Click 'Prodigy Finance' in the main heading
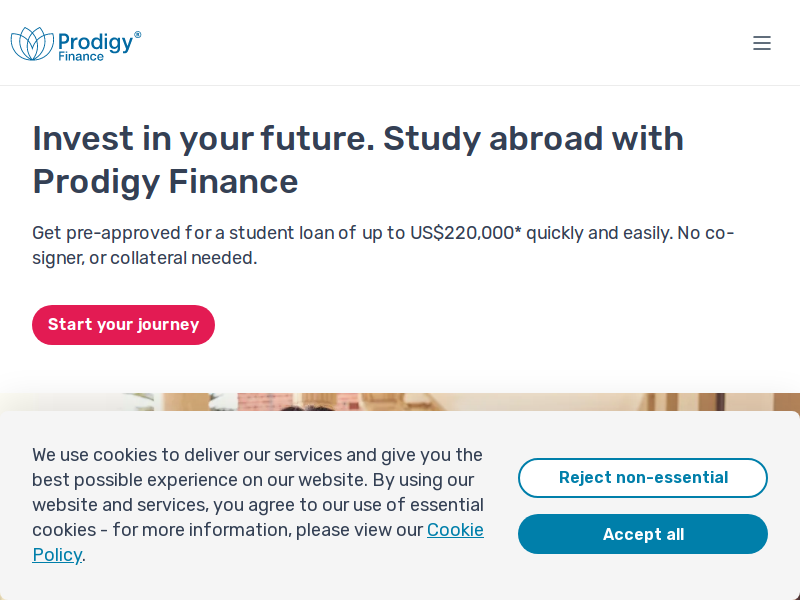Screen dimensions: 800x600 [165, 182]
